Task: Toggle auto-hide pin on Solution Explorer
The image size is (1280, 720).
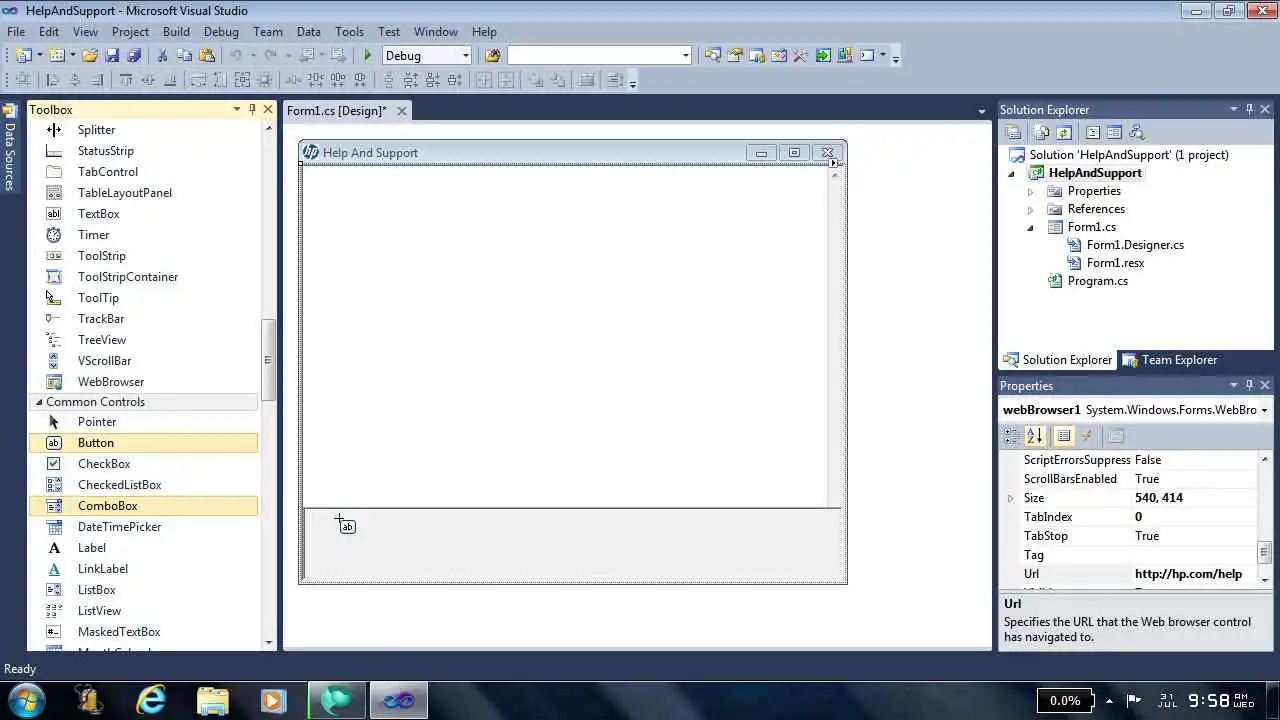Action: tap(1249, 109)
